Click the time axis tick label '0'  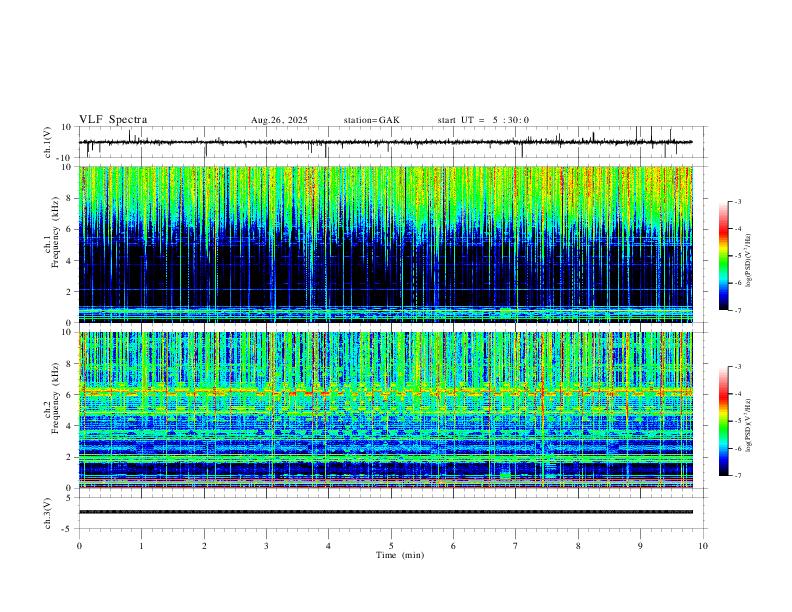(x=79, y=546)
